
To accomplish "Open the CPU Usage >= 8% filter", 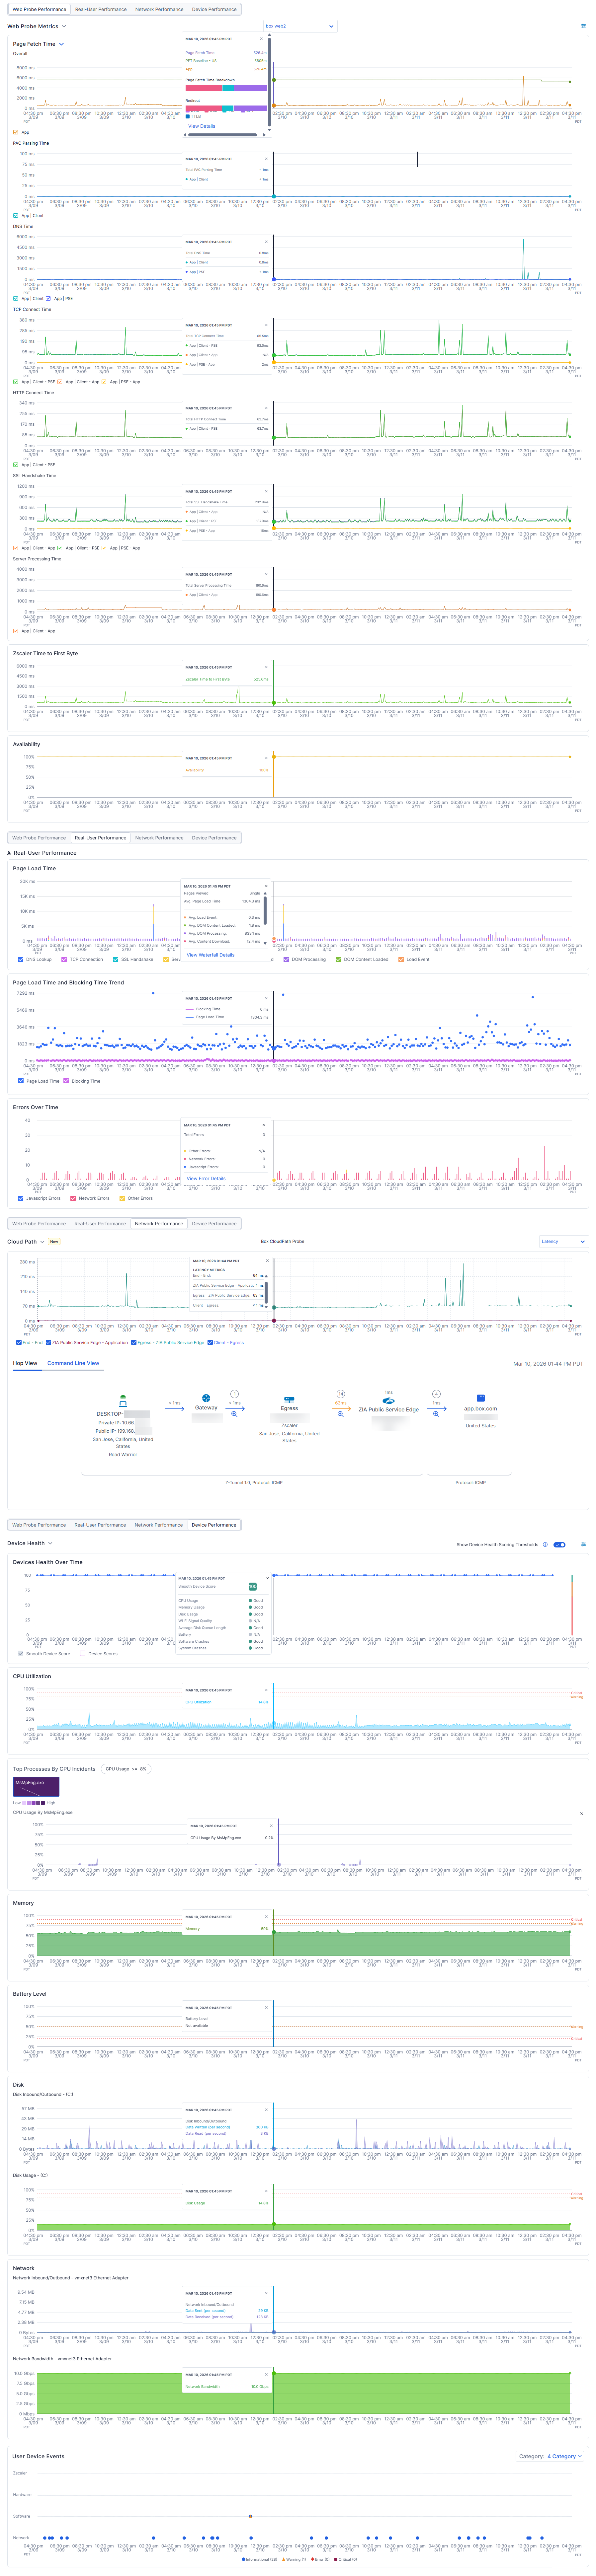I will click(126, 1769).
